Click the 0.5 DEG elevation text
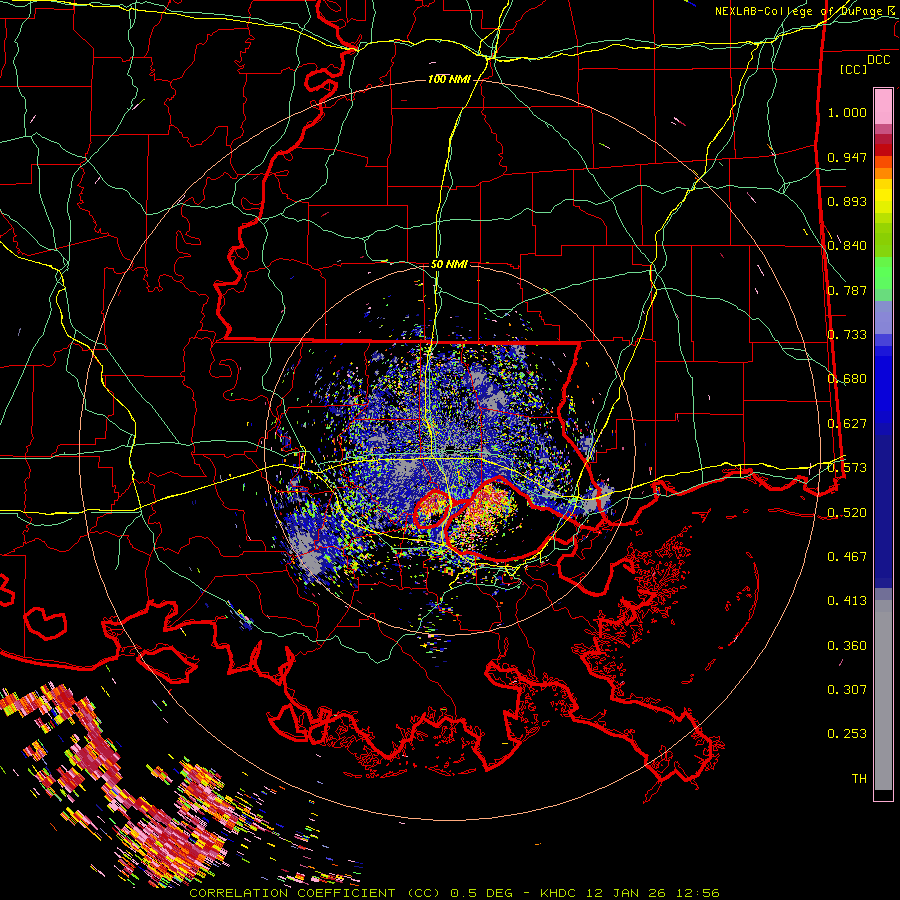900x900 pixels. (x=481, y=893)
